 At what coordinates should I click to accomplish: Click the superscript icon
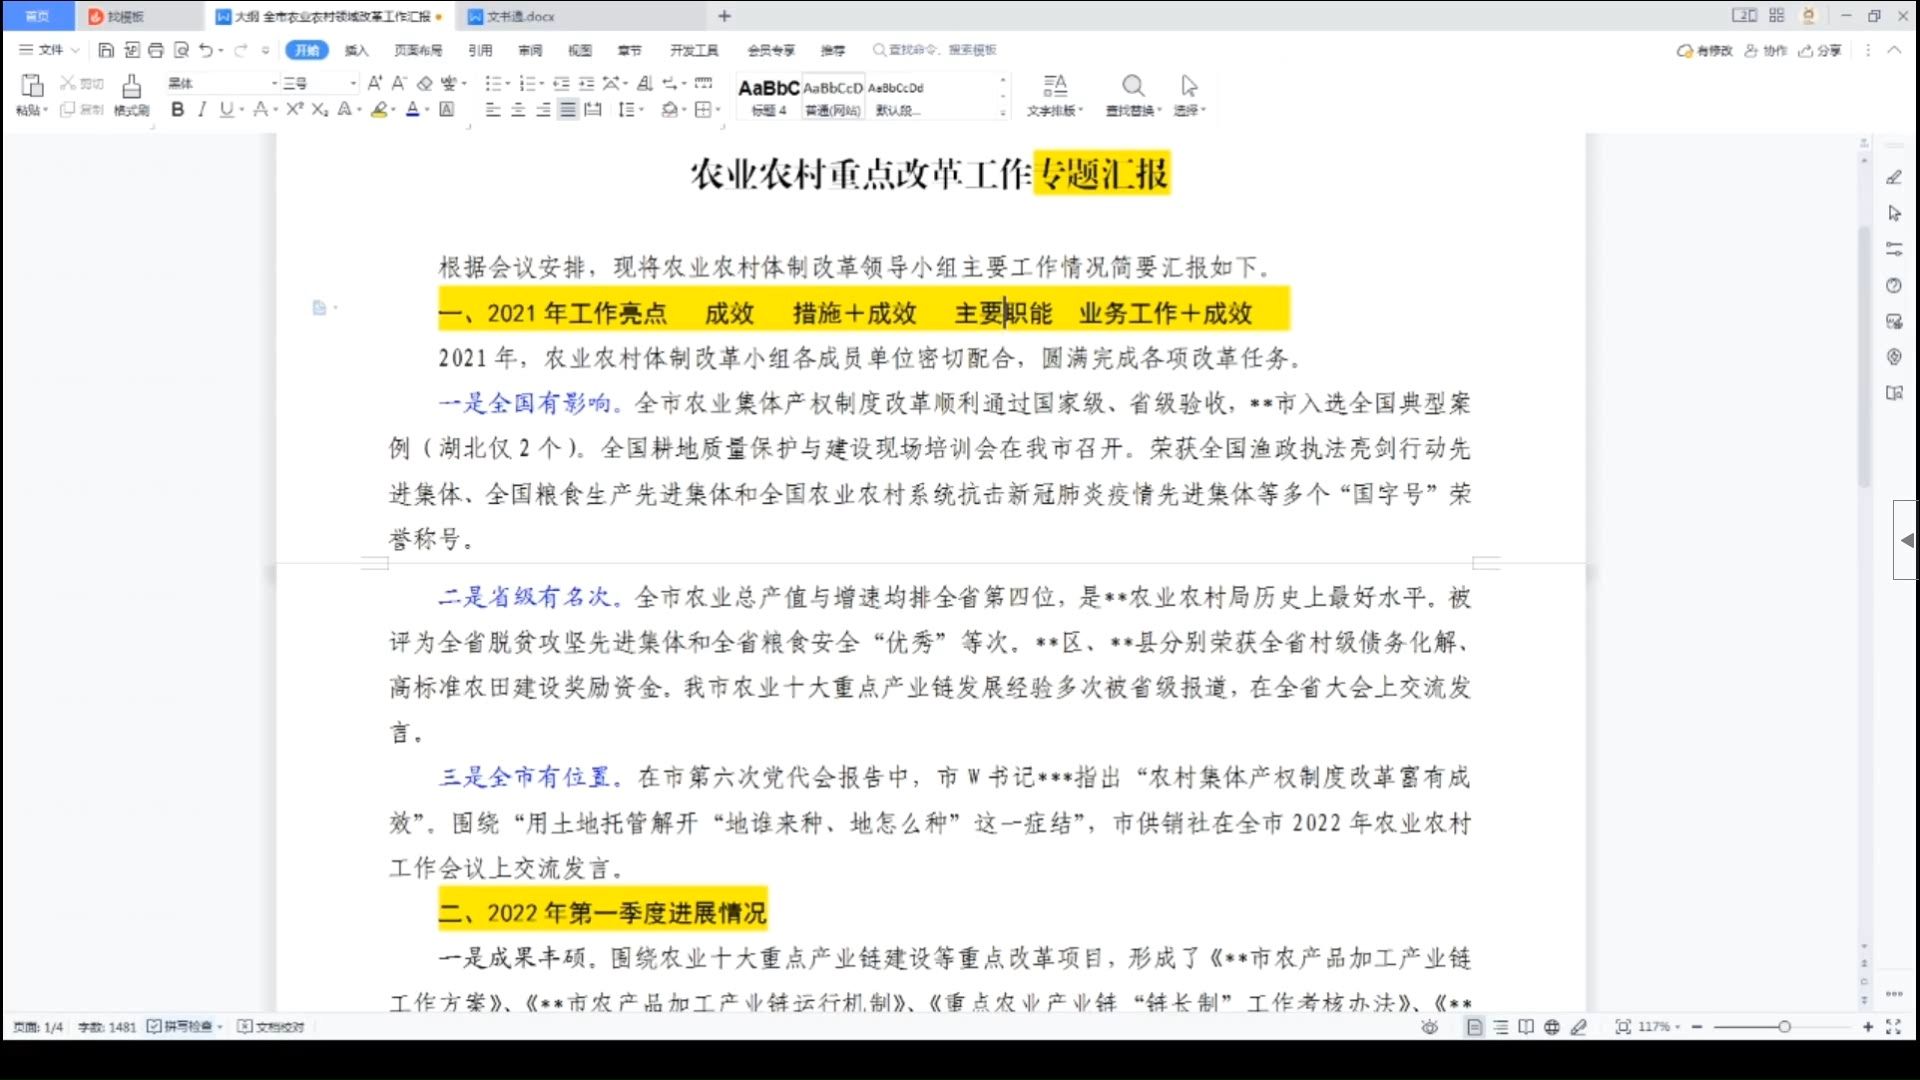tap(294, 110)
